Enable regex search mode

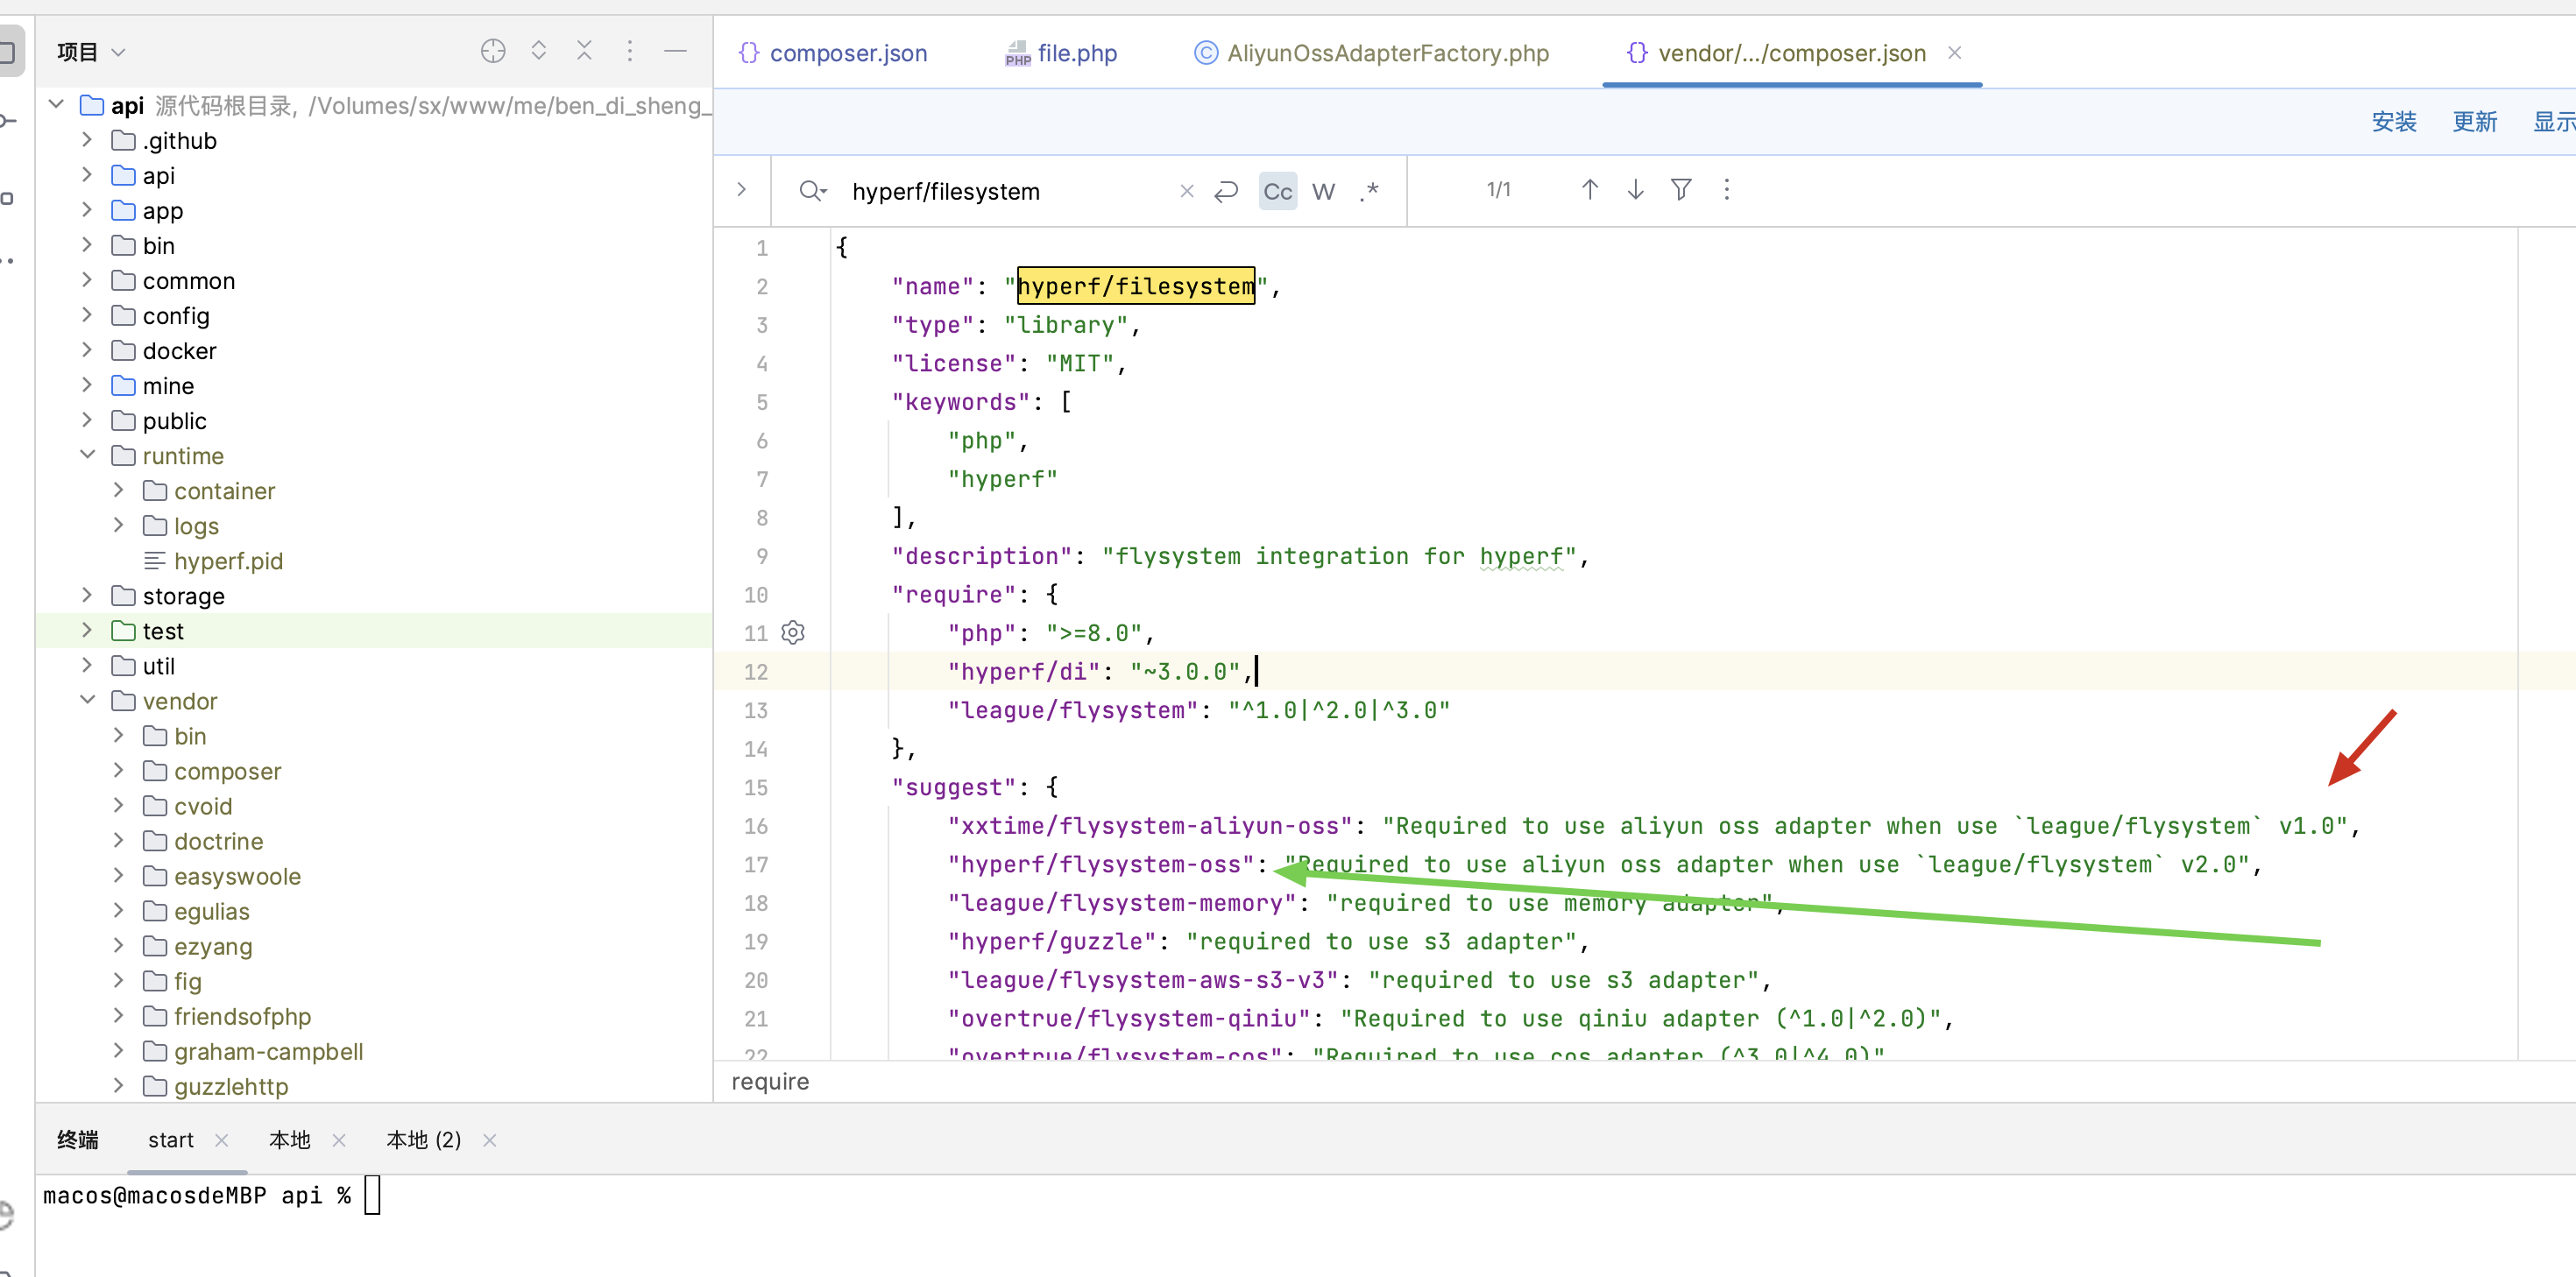(1369, 191)
